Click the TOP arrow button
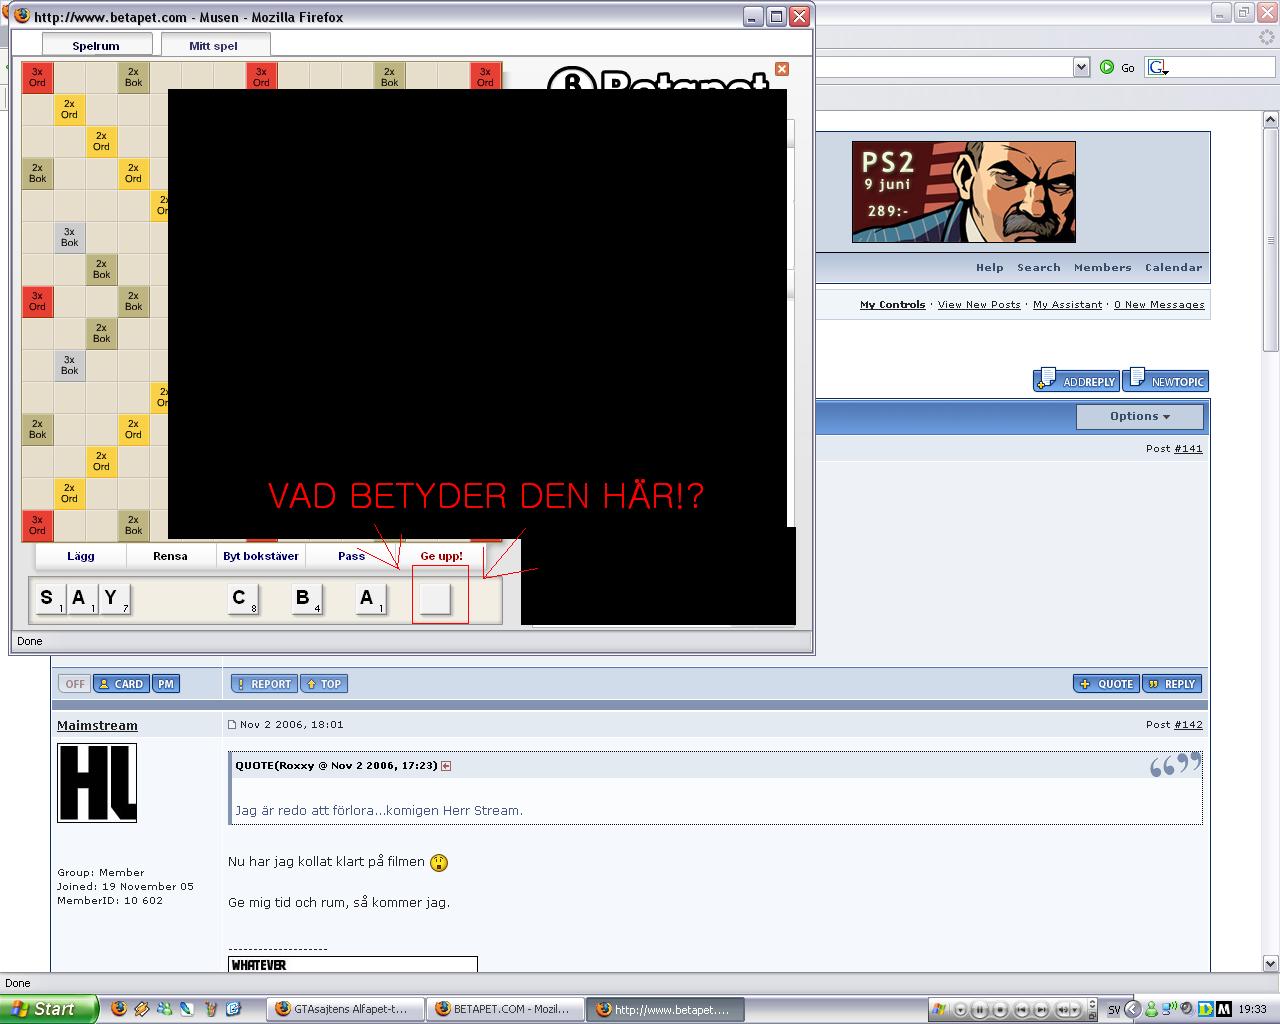Image resolution: width=1280 pixels, height=1024 pixels. pos(323,684)
